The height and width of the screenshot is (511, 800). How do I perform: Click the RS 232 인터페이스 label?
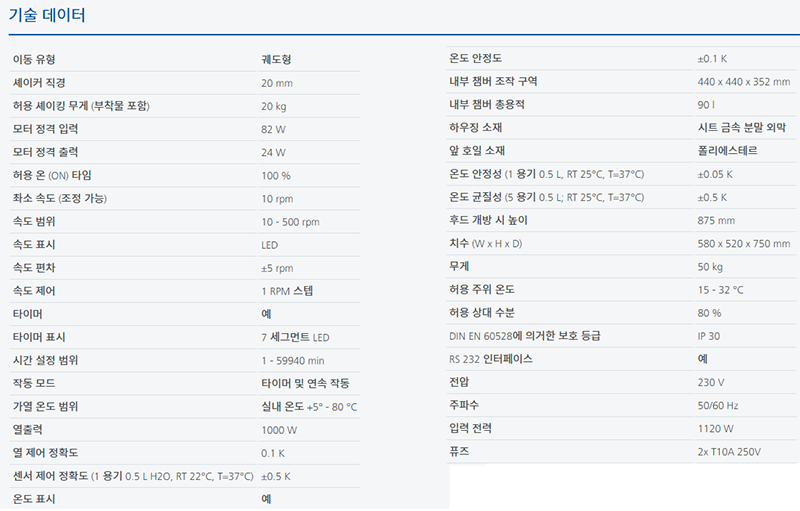492,358
